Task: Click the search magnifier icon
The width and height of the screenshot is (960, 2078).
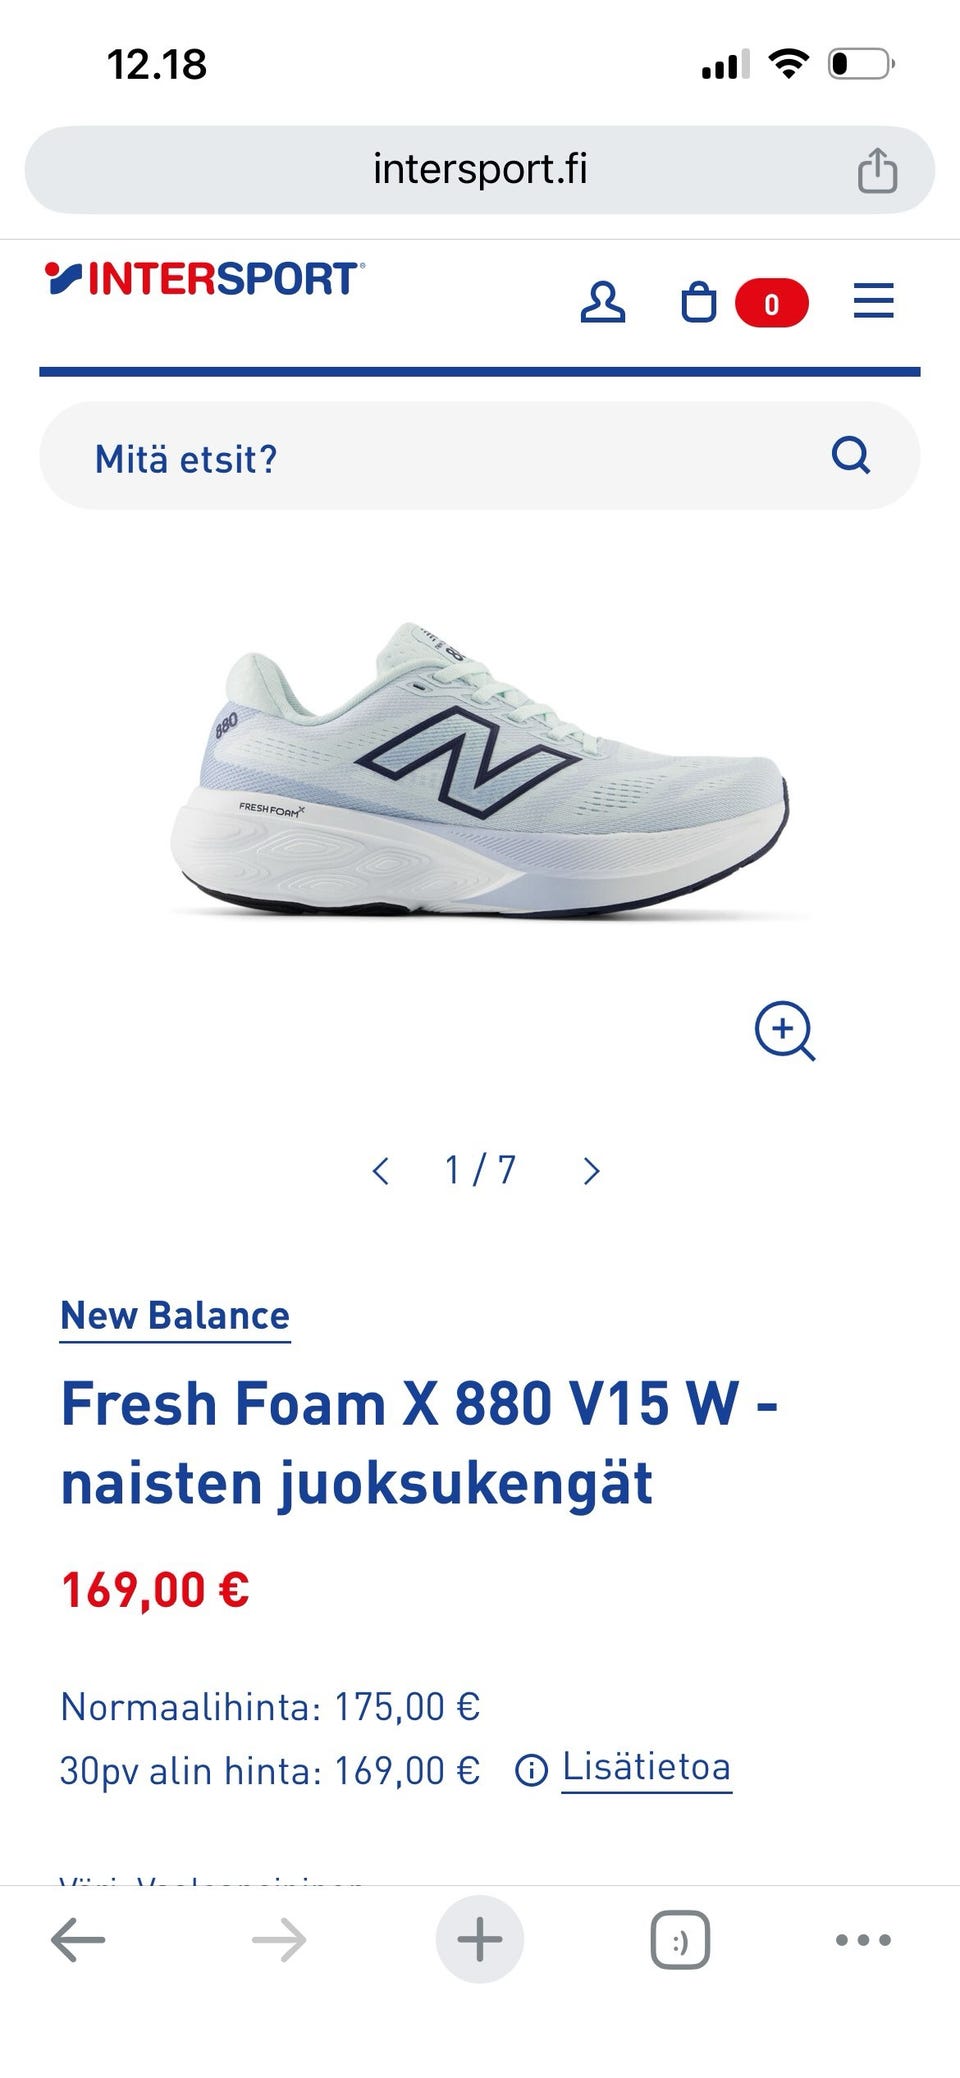Action: [851, 455]
